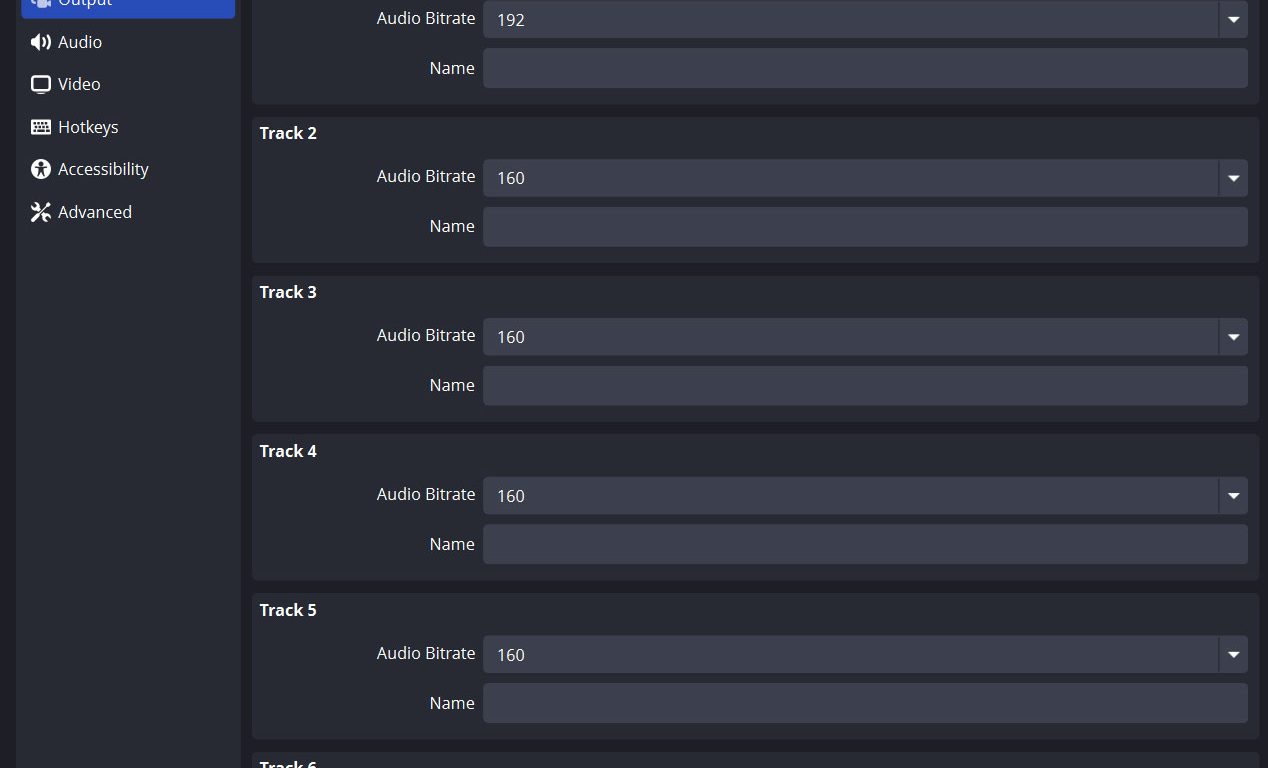Screen dimensions: 1268x768
Task: Click the Track 4 Name input field
Action: click(865, 545)
